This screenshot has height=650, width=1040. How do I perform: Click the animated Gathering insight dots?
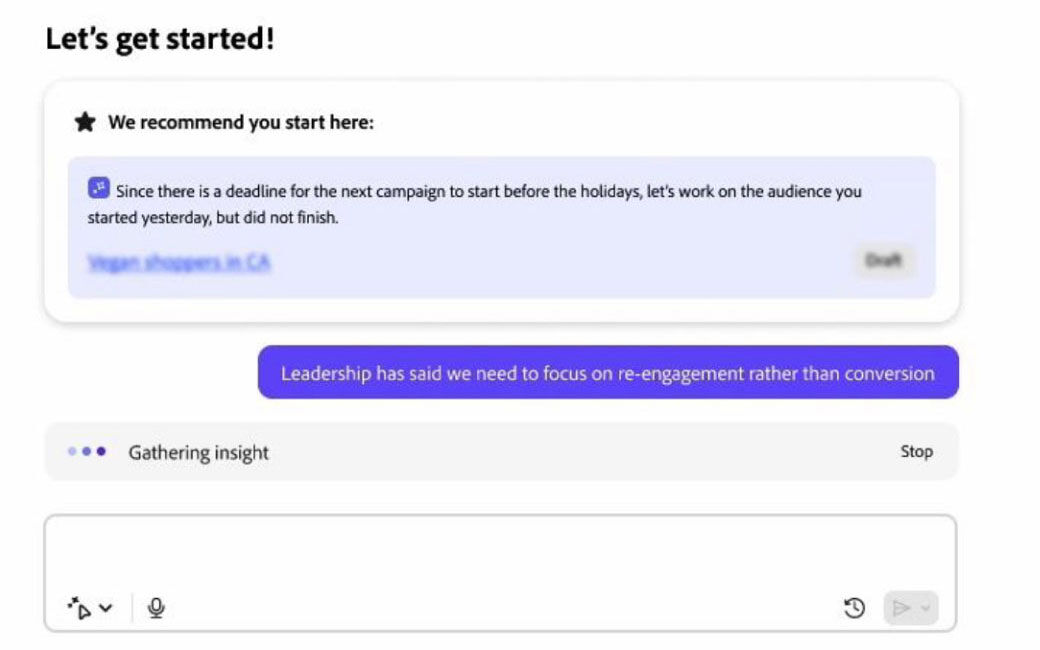(87, 452)
